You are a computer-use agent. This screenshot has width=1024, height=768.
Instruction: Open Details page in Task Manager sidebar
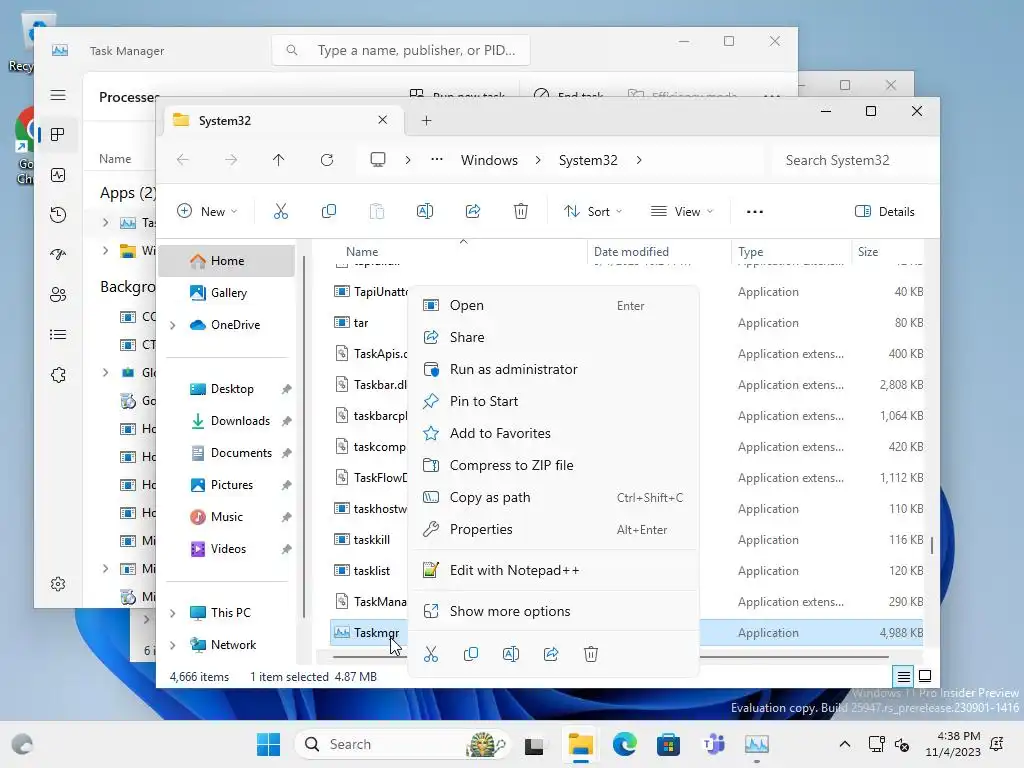pyautogui.click(x=58, y=335)
